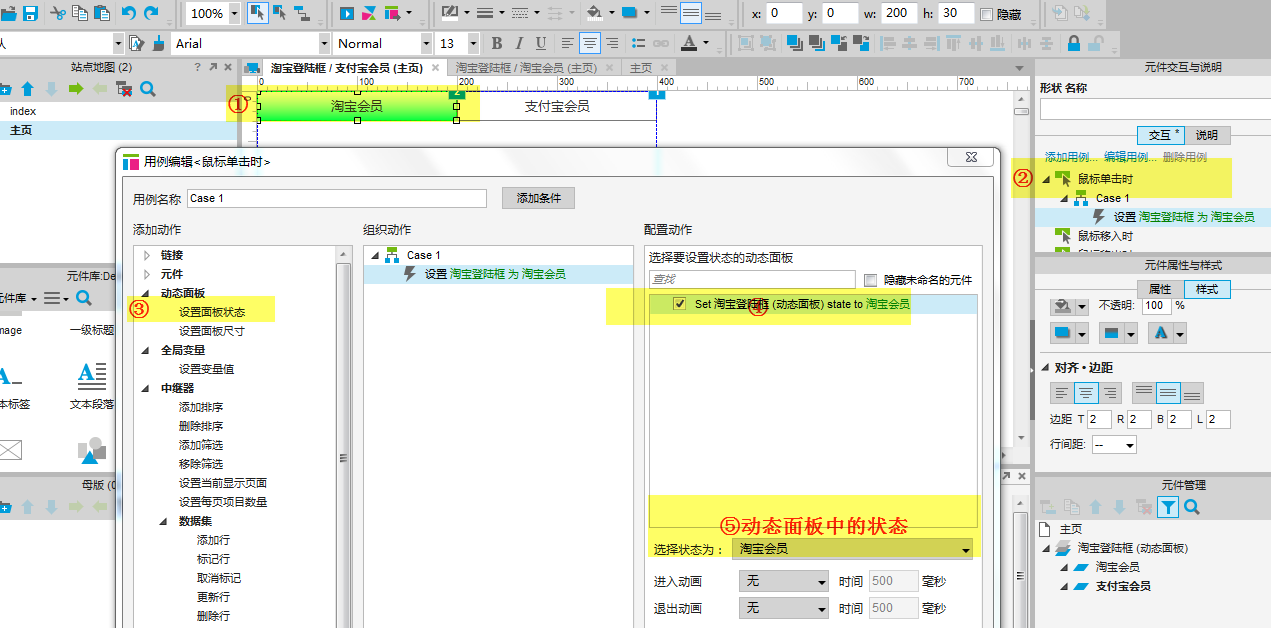Expand the 元件 action category
This screenshot has width=1271, height=628.
148,274
